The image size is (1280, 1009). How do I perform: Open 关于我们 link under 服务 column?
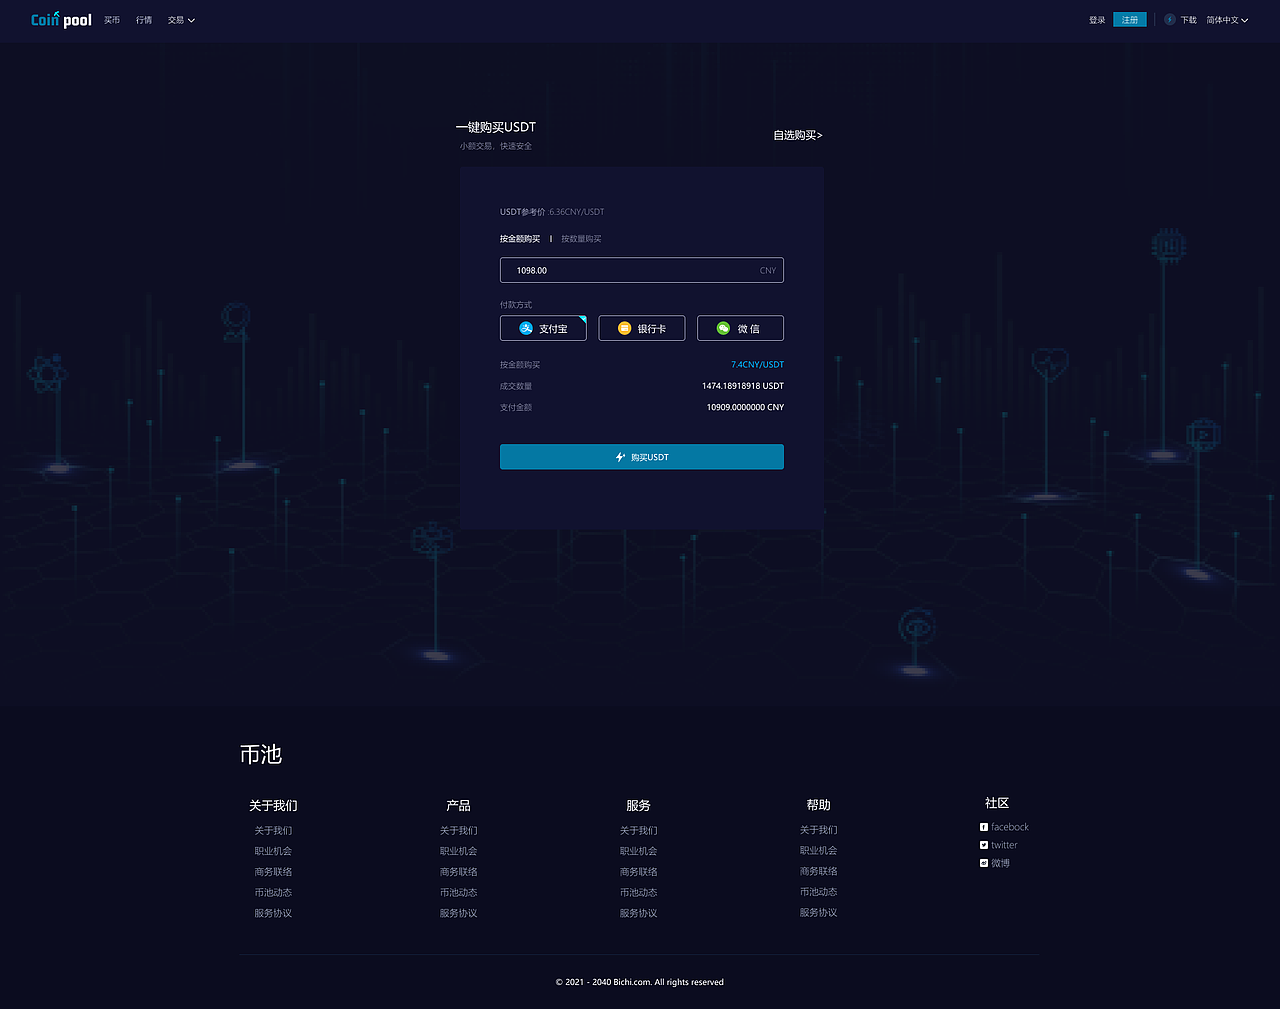coord(638,831)
